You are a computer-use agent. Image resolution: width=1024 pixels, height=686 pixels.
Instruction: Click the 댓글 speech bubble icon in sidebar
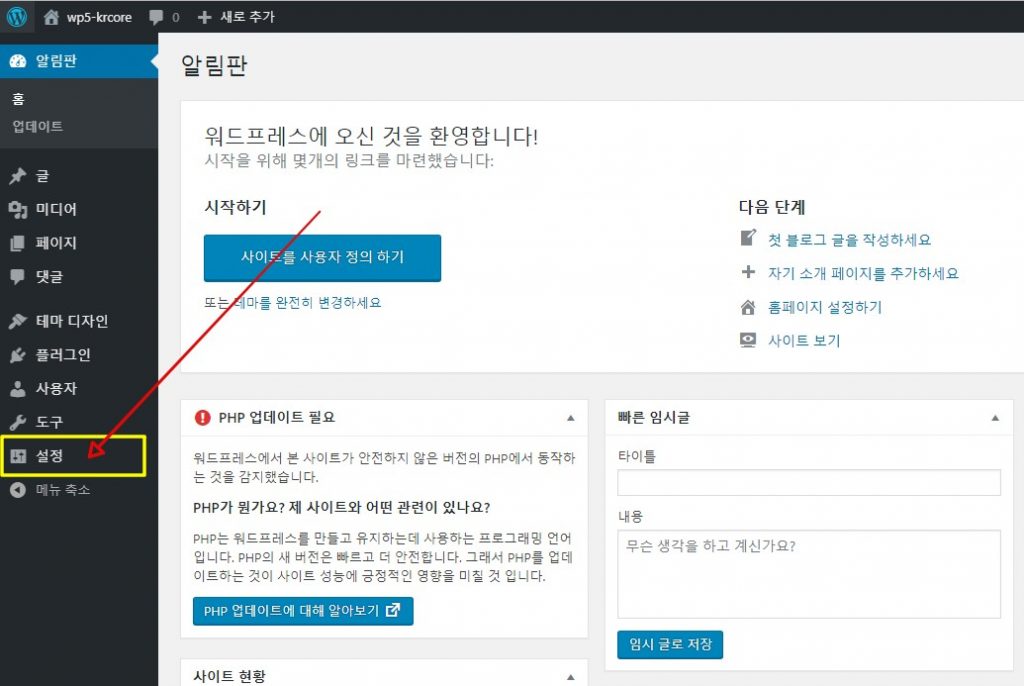pos(18,276)
